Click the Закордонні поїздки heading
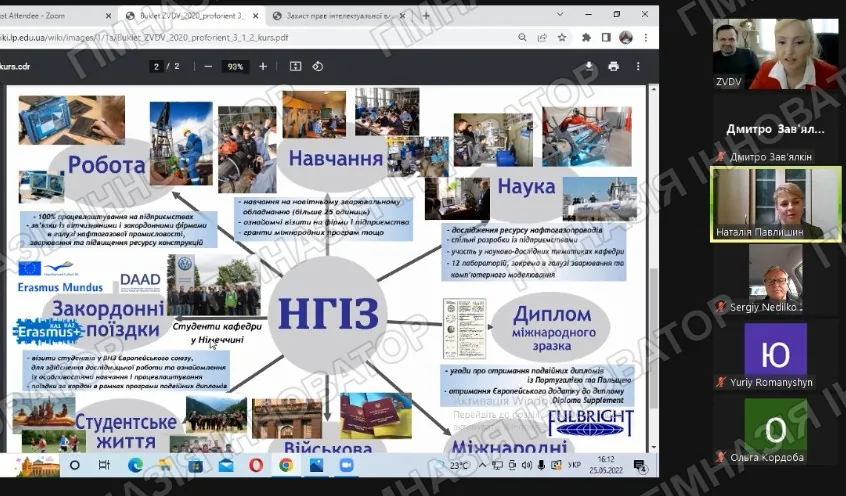Image resolution: width=846 pixels, height=496 pixels. [x=108, y=319]
